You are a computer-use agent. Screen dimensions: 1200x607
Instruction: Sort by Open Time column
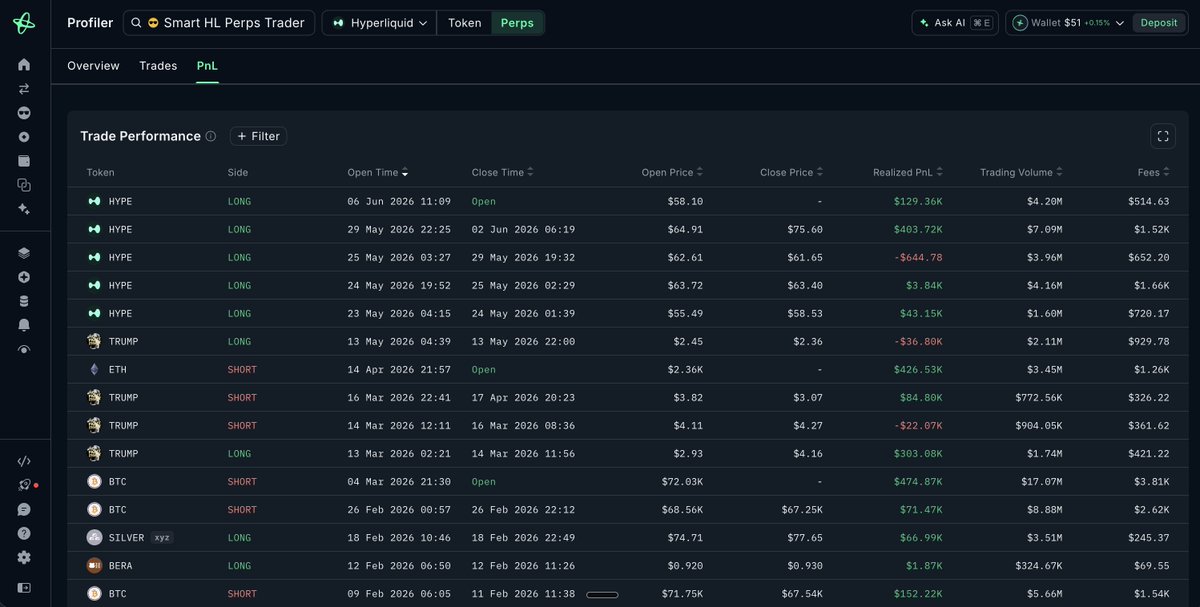pos(377,173)
